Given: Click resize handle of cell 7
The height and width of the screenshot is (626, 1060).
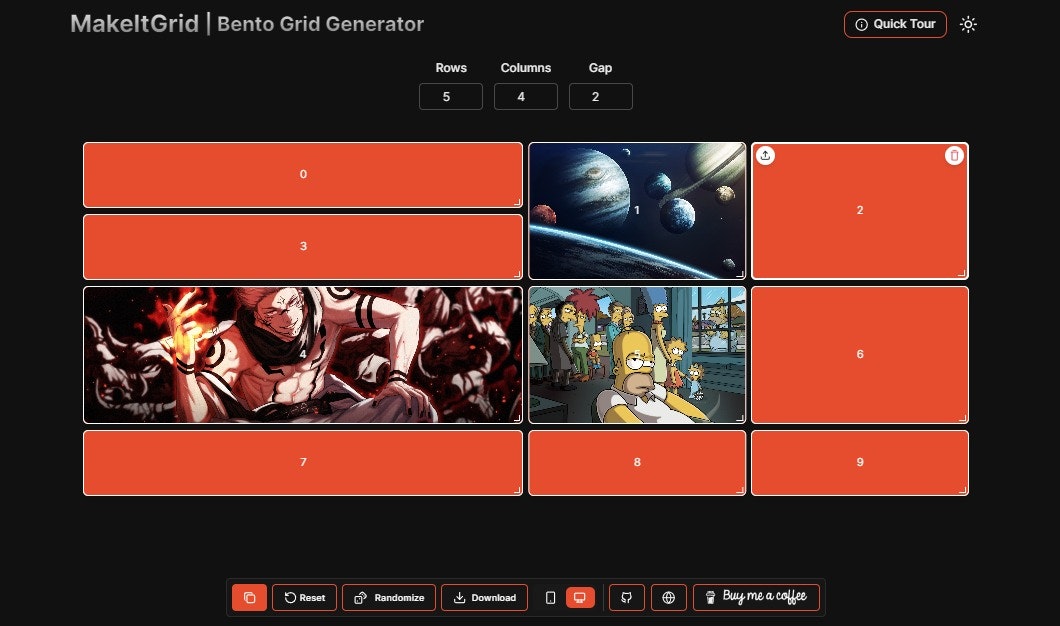Looking at the screenshot, I should (517, 490).
